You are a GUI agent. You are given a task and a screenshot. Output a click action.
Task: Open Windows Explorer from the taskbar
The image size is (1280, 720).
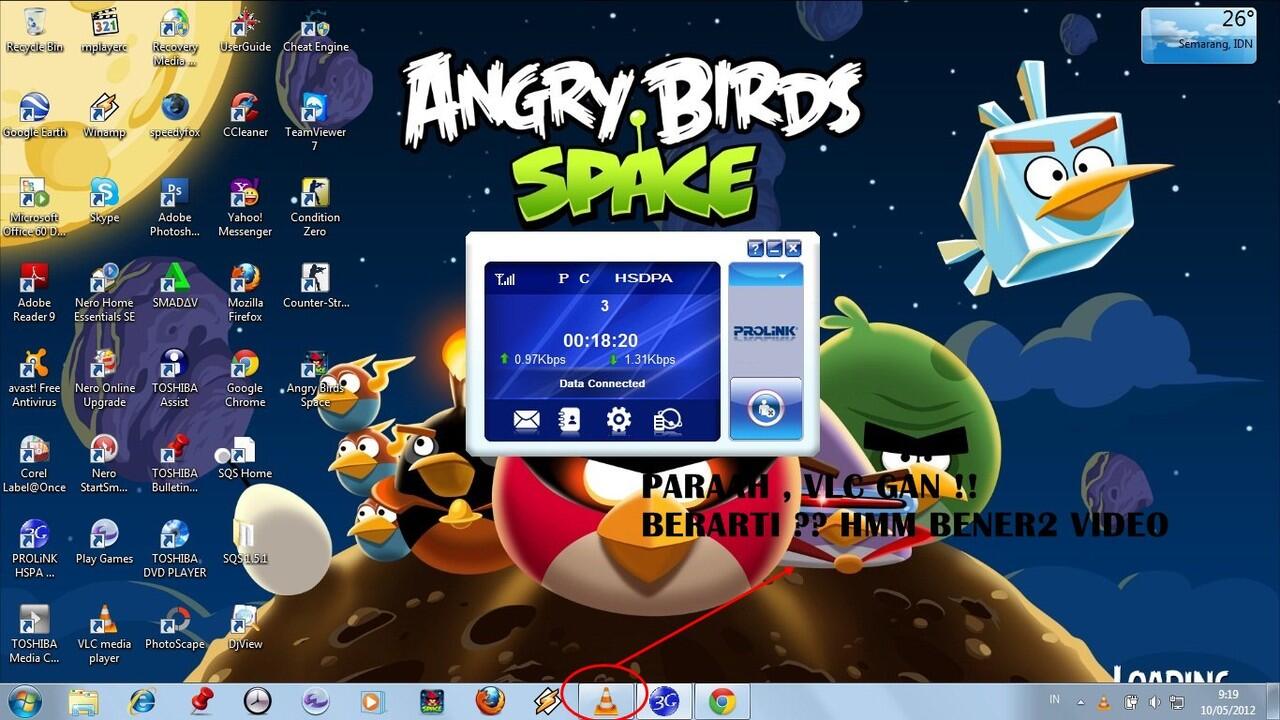(x=83, y=702)
